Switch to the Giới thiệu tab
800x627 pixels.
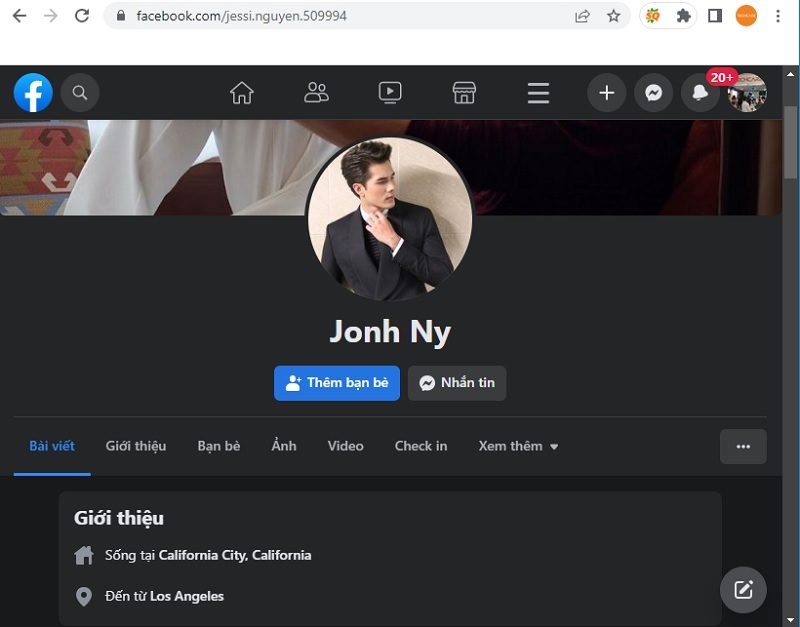click(x=136, y=446)
